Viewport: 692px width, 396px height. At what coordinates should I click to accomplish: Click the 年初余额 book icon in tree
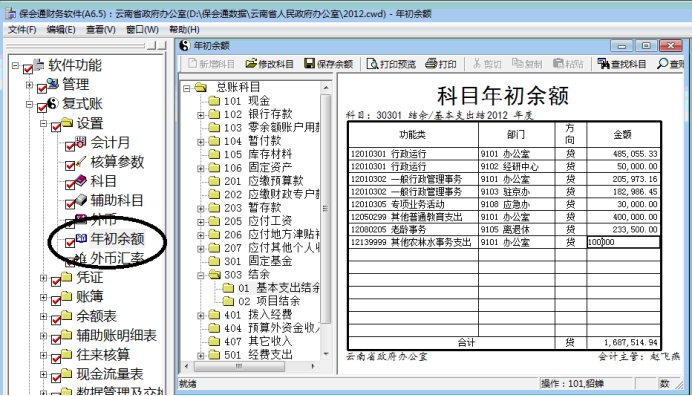pos(81,238)
